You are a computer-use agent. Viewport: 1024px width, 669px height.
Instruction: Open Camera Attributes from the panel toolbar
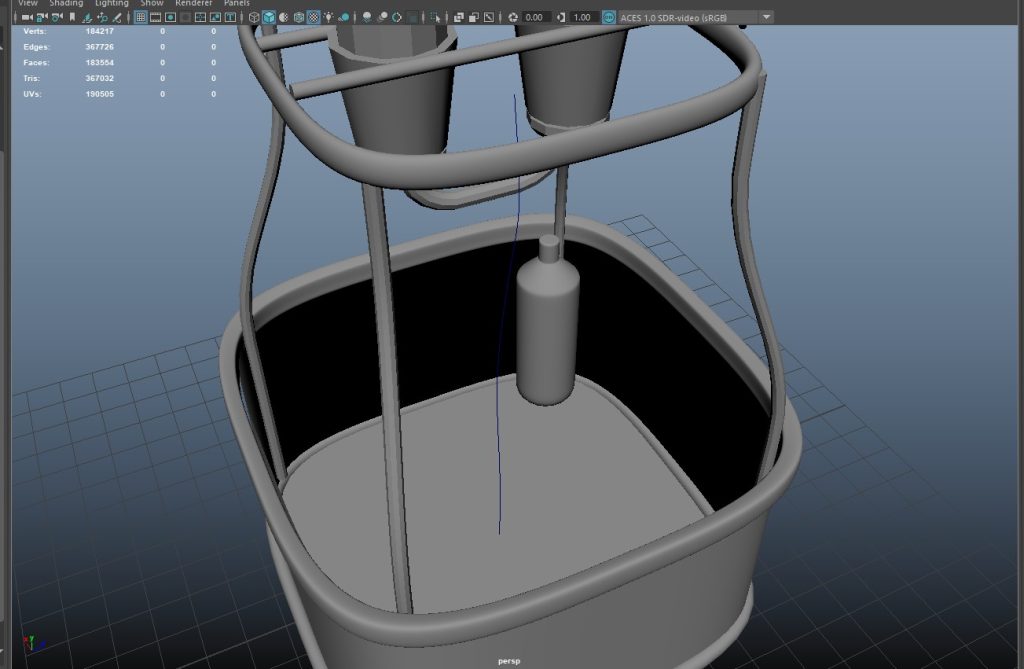57,18
